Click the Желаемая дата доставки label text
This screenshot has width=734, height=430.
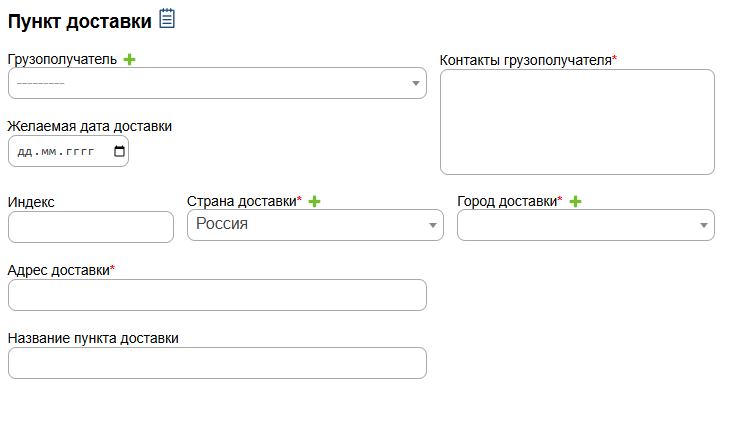point(90,127)
